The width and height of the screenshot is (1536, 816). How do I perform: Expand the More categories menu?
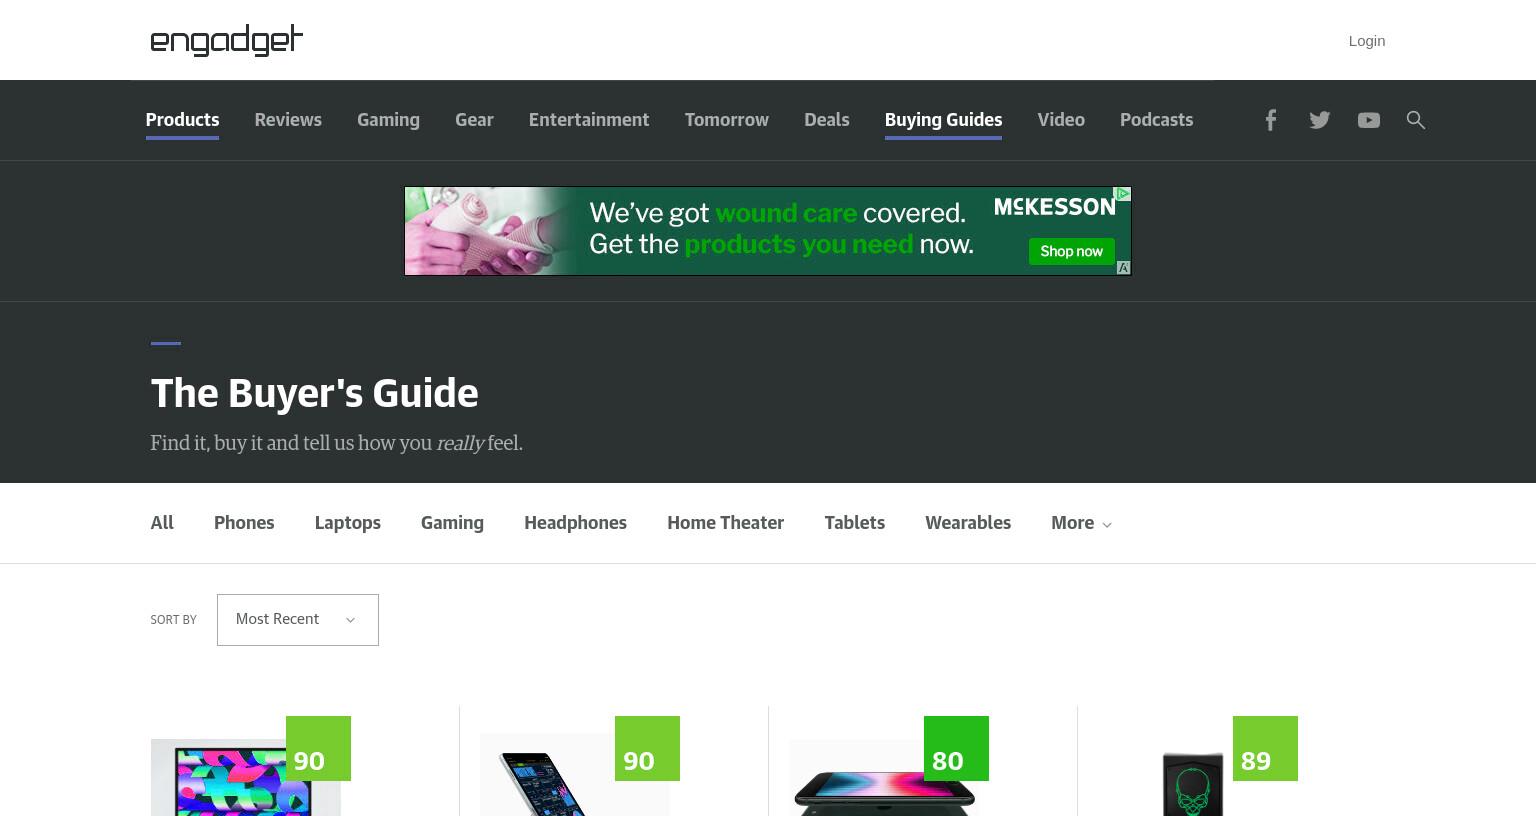click(1081, 523)
